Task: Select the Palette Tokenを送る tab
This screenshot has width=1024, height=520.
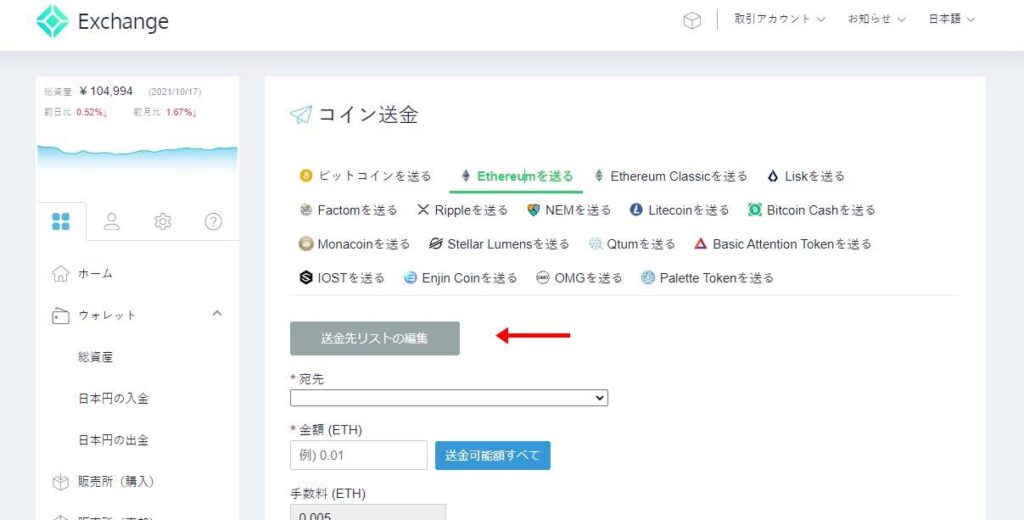Action: 707,278
